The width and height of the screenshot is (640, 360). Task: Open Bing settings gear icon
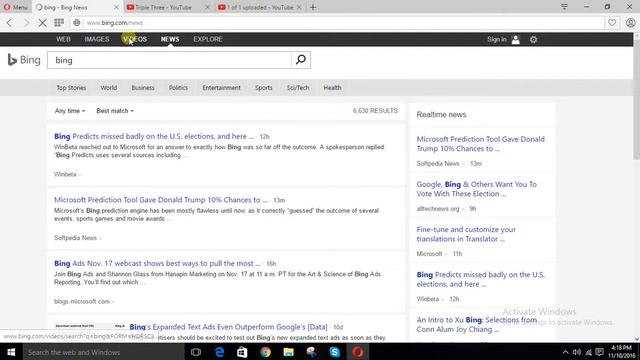coord(533,40)
